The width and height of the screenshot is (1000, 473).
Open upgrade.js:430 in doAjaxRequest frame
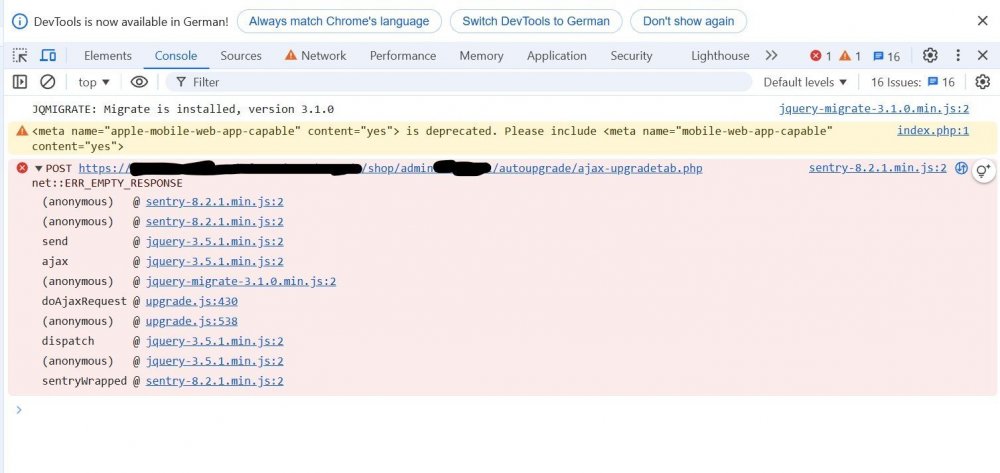click(x=191, y=301)
